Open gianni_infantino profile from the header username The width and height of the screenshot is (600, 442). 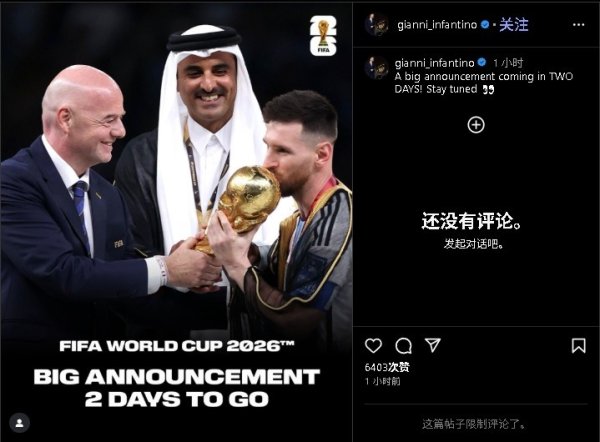point(437,25)
